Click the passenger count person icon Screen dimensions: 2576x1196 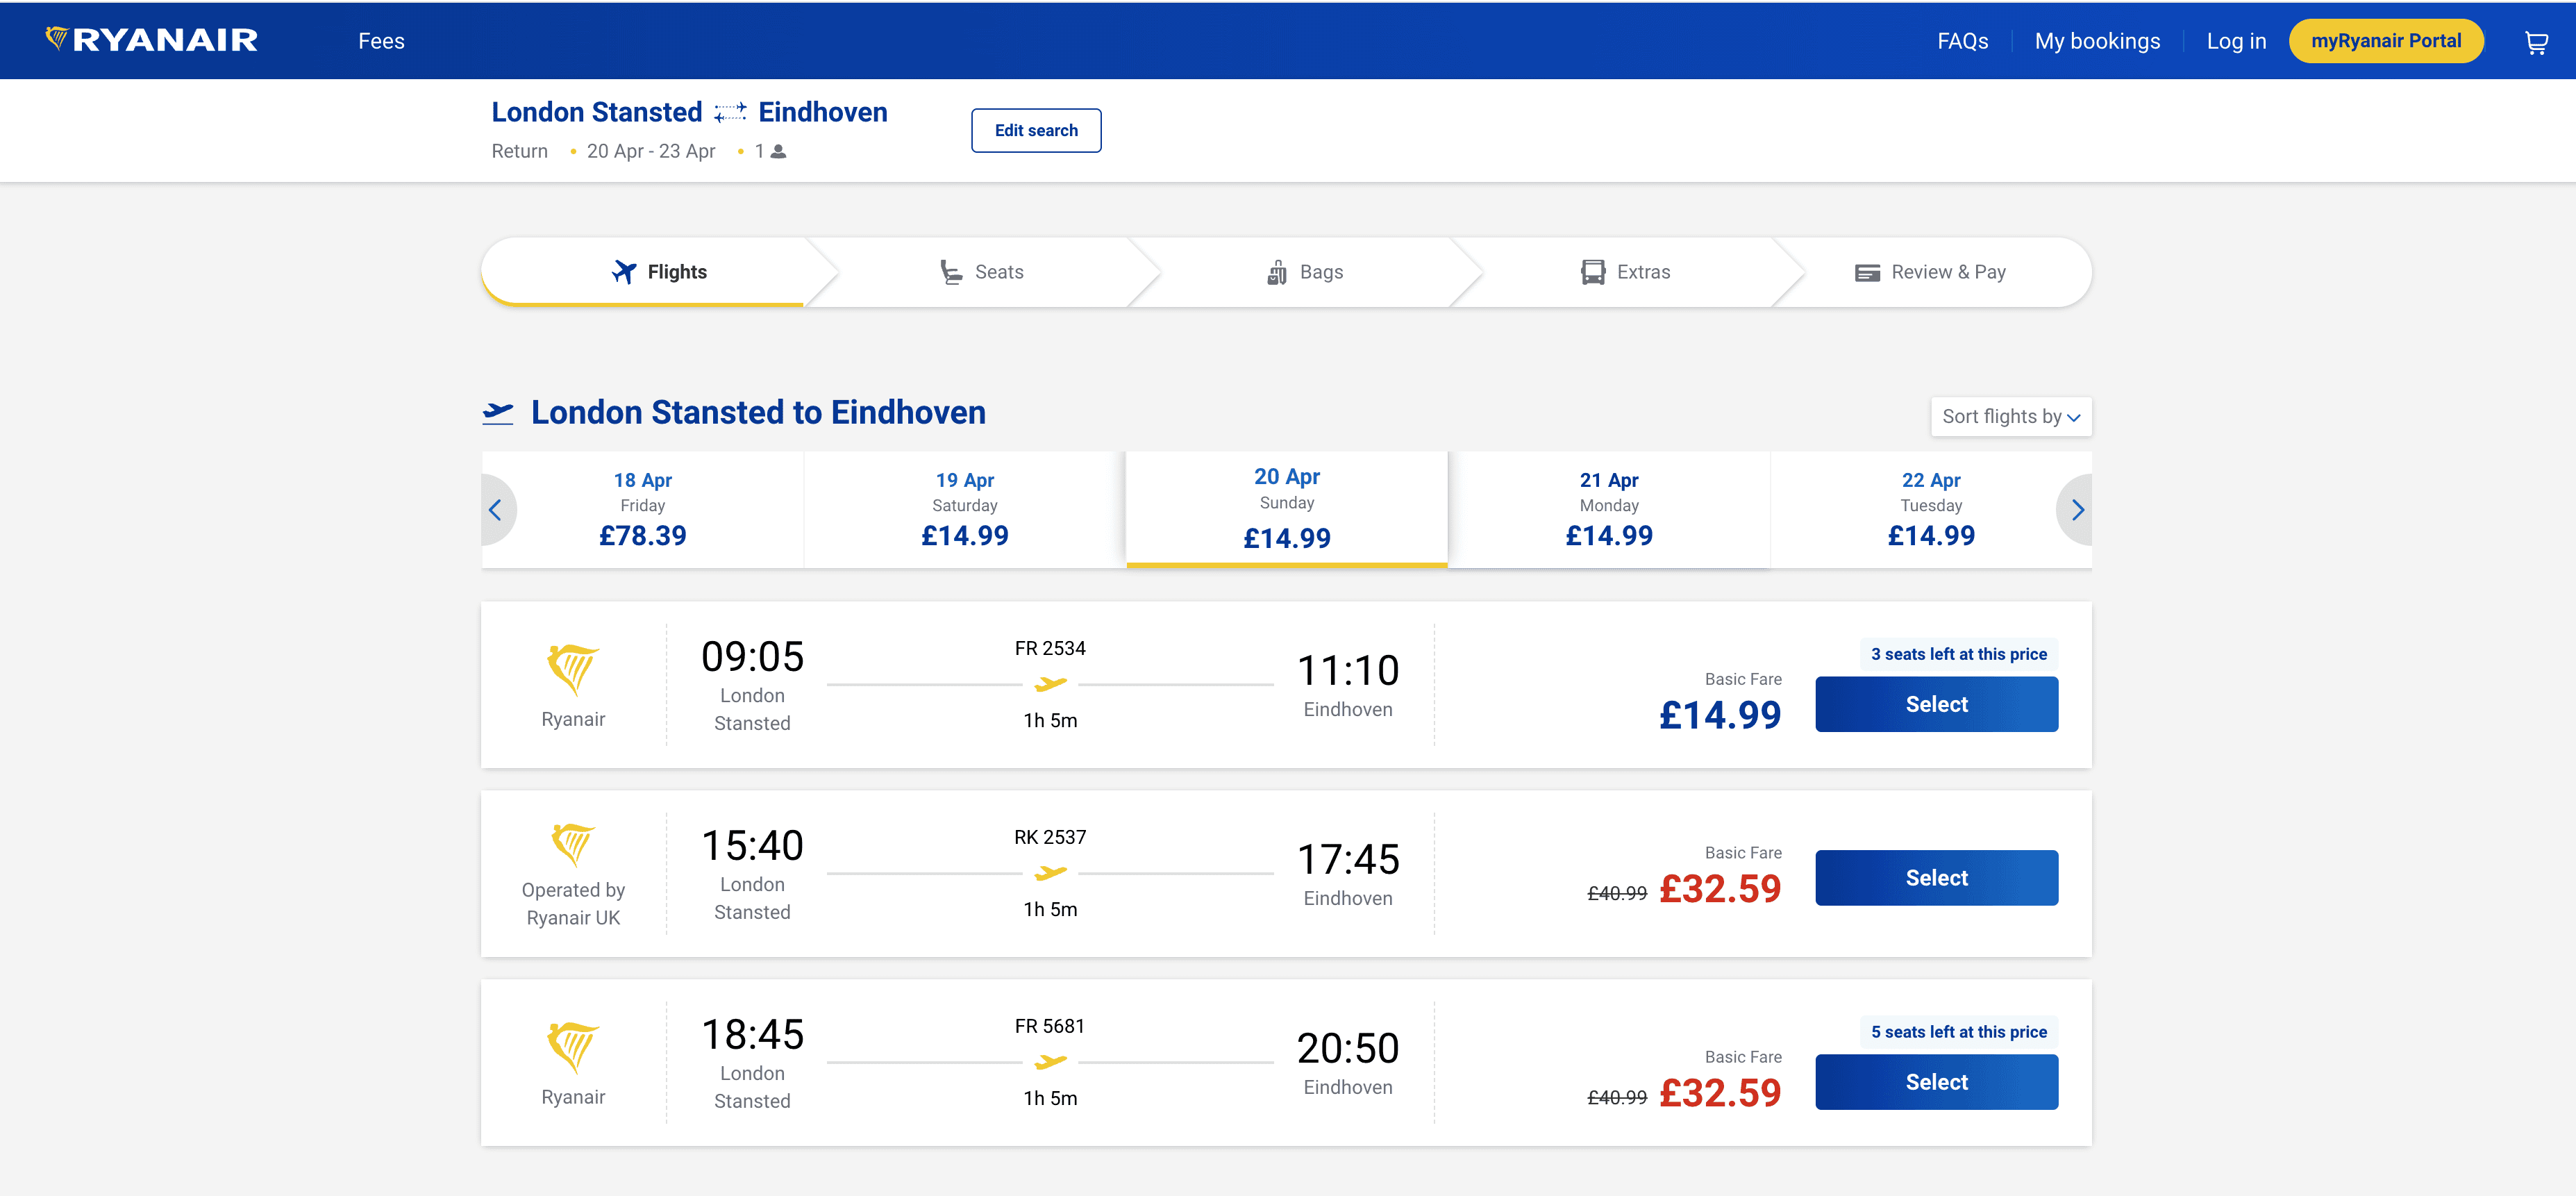click(x=778, y=152)
